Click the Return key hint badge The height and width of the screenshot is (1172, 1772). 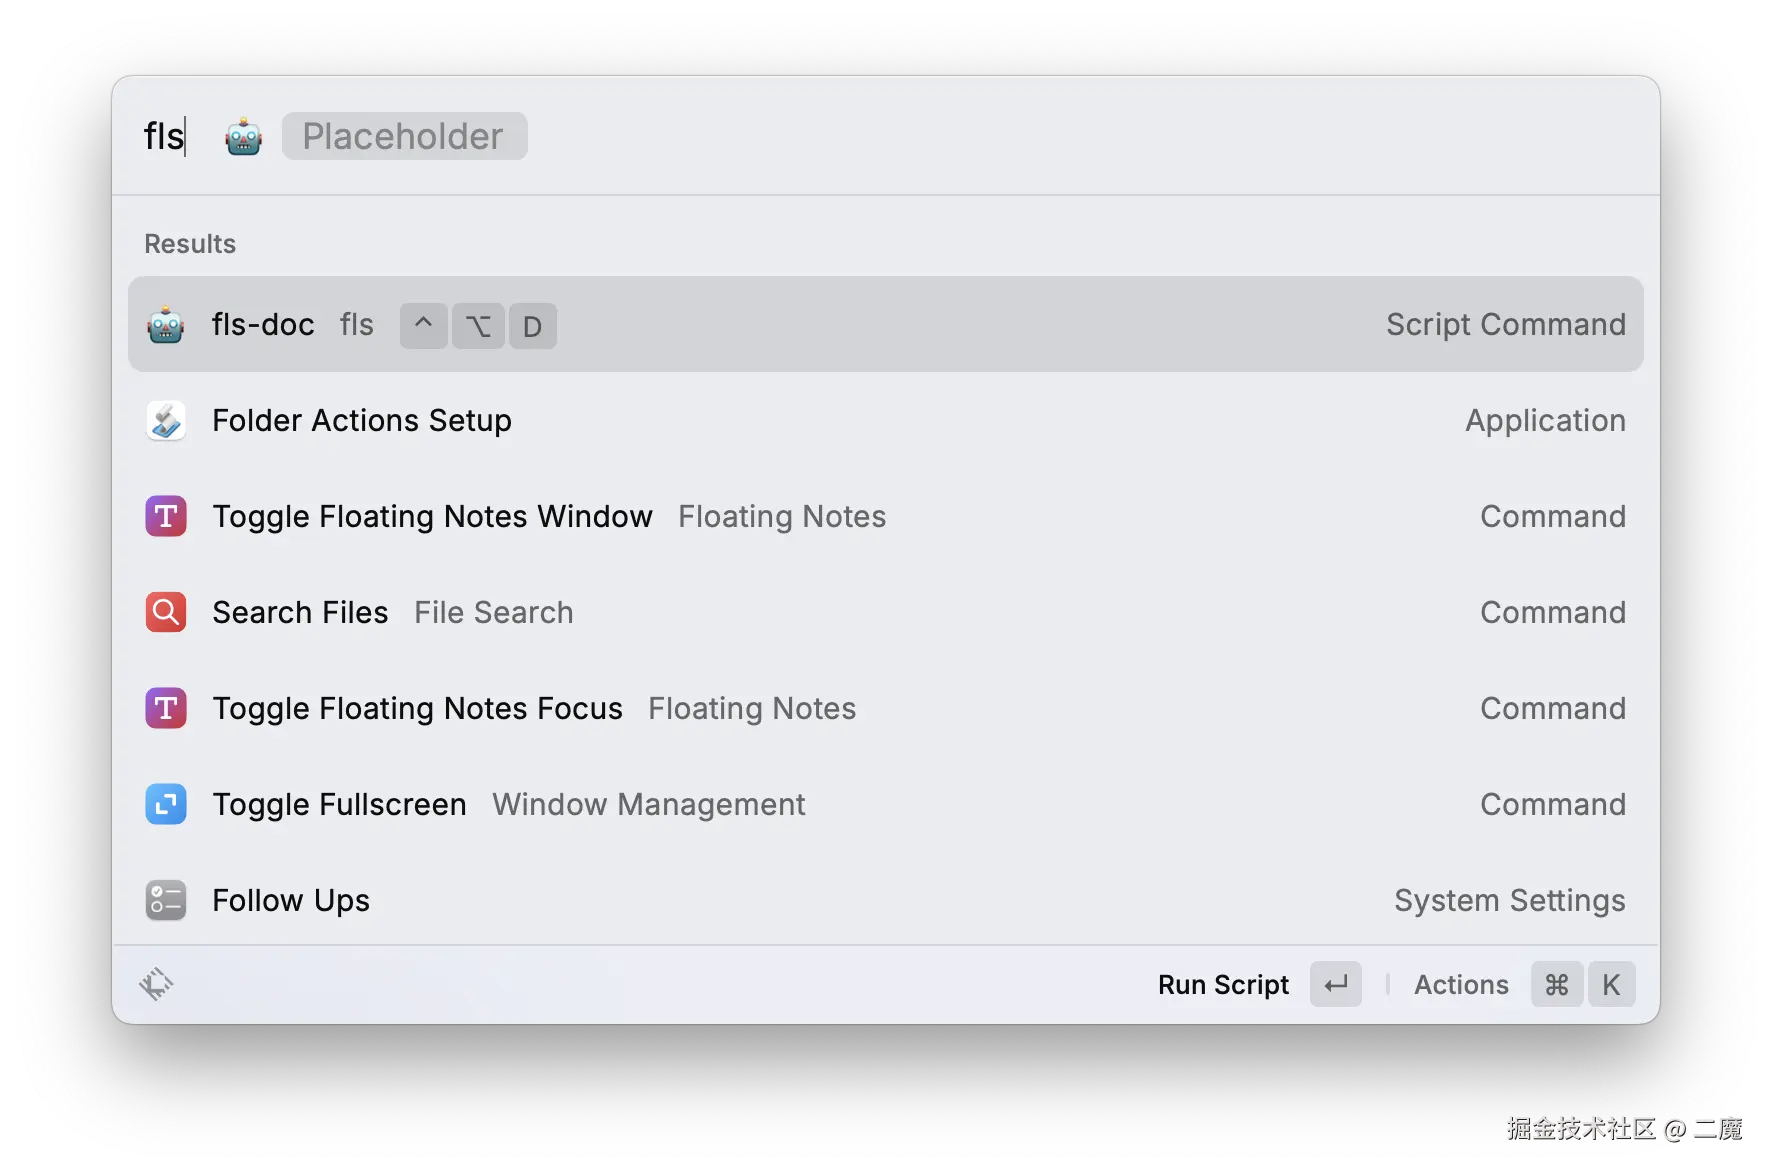(1336, 985)
